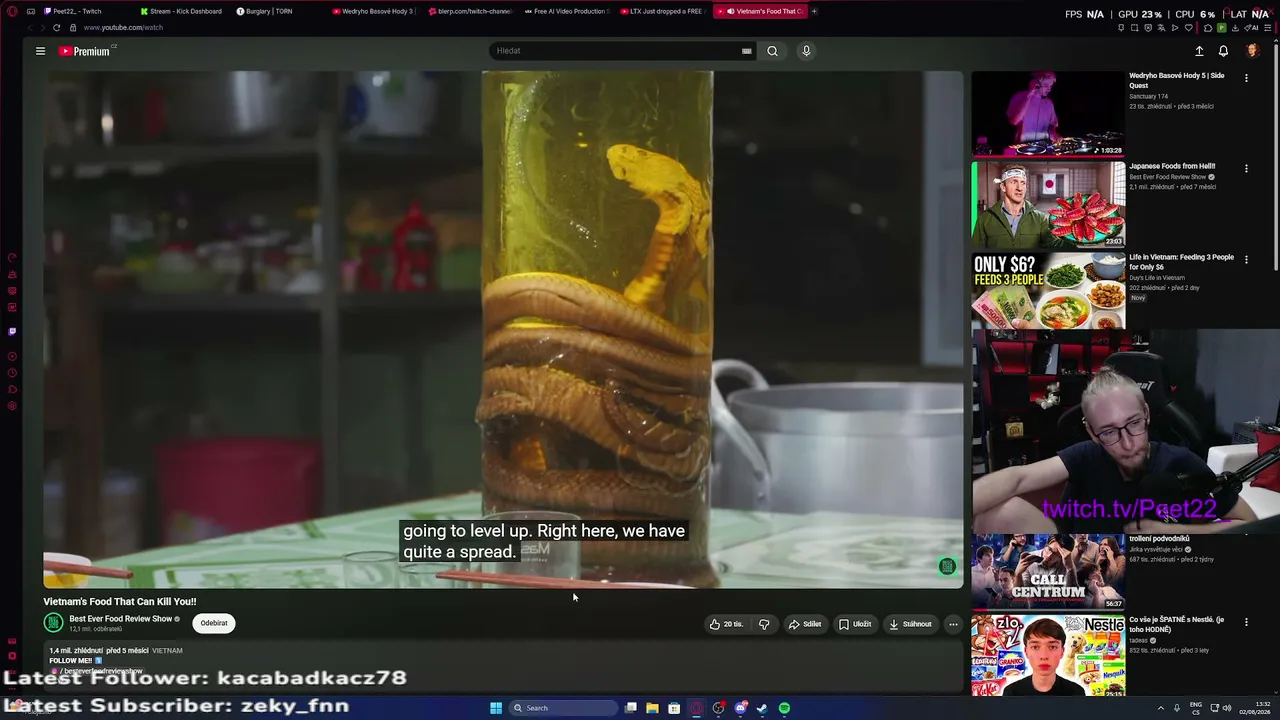Show hidden icons in the system tray
The width and height of the screenshot is (1280, 720).
tap(1161, 708)
